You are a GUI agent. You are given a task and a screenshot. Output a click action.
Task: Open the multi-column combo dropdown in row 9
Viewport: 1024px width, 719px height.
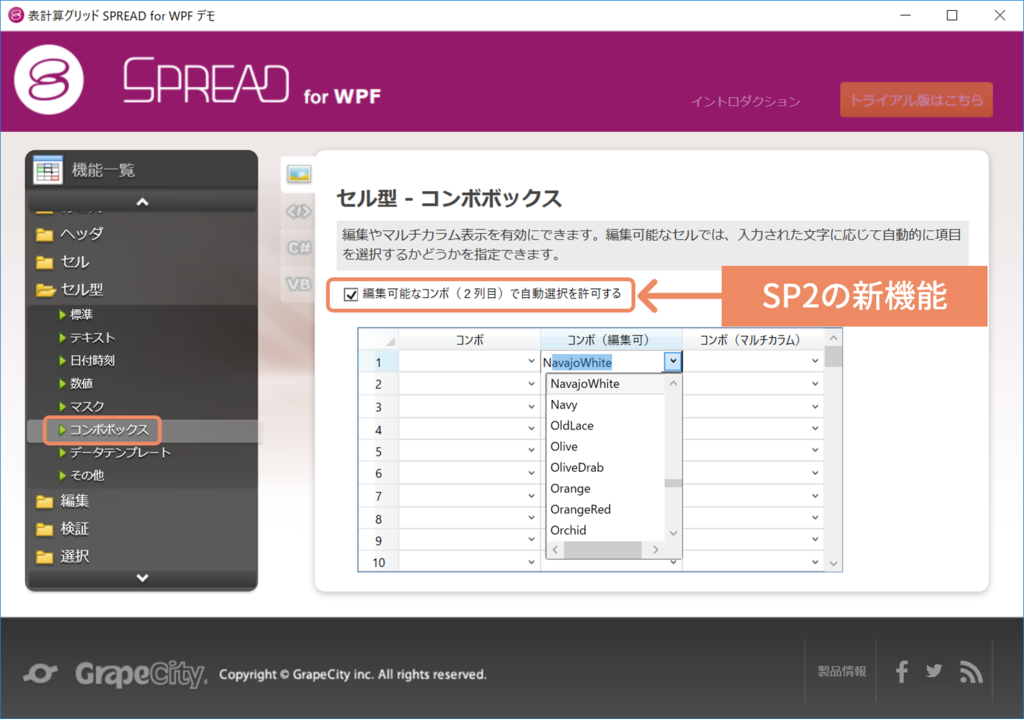point(815,539)
